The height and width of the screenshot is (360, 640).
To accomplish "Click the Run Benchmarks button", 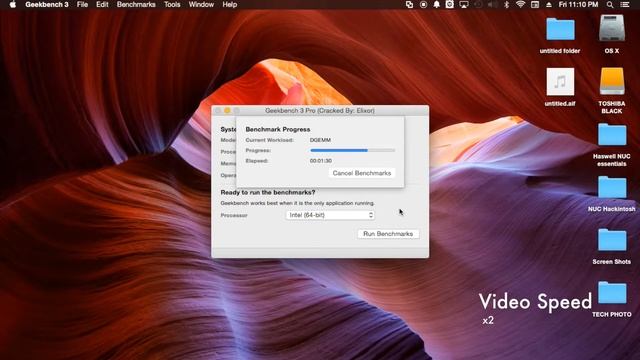I will pos(388,234).
